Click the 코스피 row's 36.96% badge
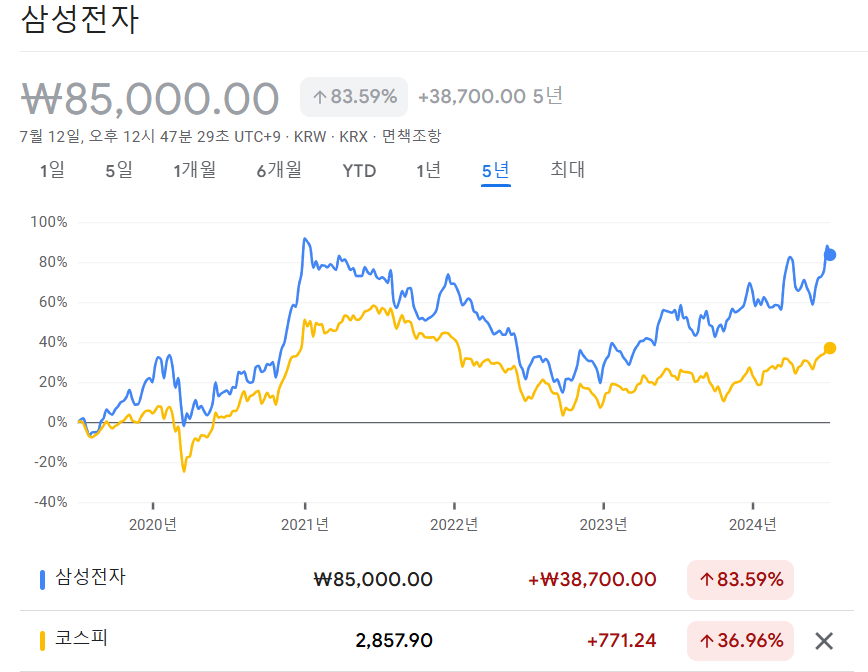The image size is (868, 672). (x=740, y=641)
